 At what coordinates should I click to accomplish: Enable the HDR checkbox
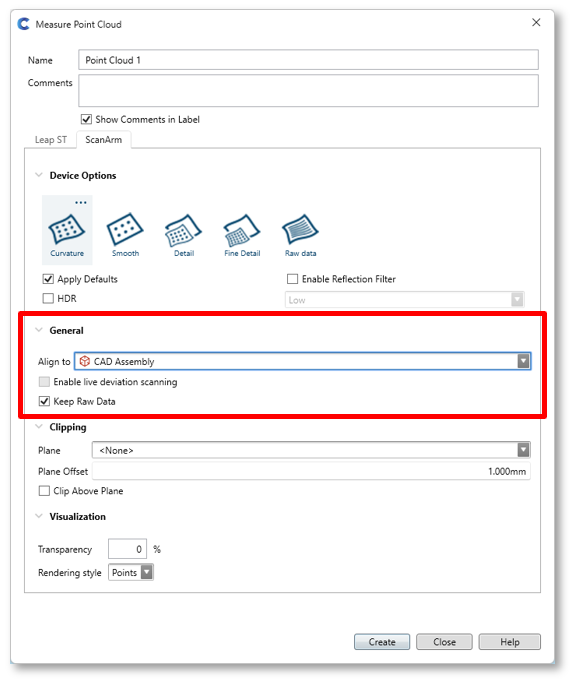click(48, 298)
